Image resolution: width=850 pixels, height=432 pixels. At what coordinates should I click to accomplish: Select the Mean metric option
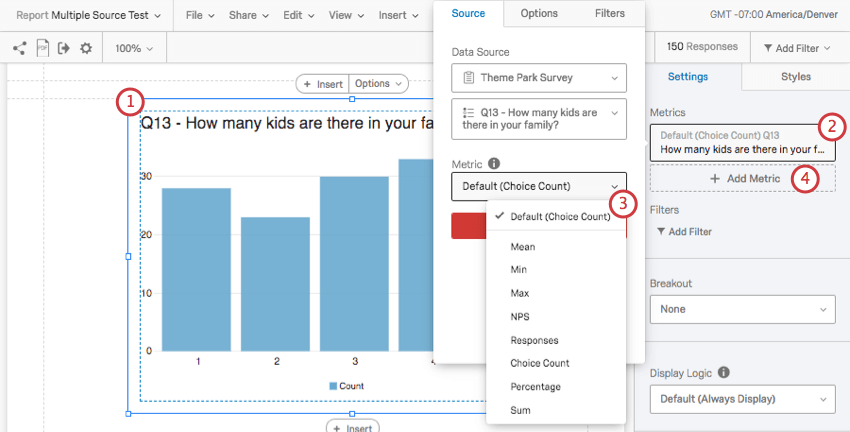tap(522, 247)
